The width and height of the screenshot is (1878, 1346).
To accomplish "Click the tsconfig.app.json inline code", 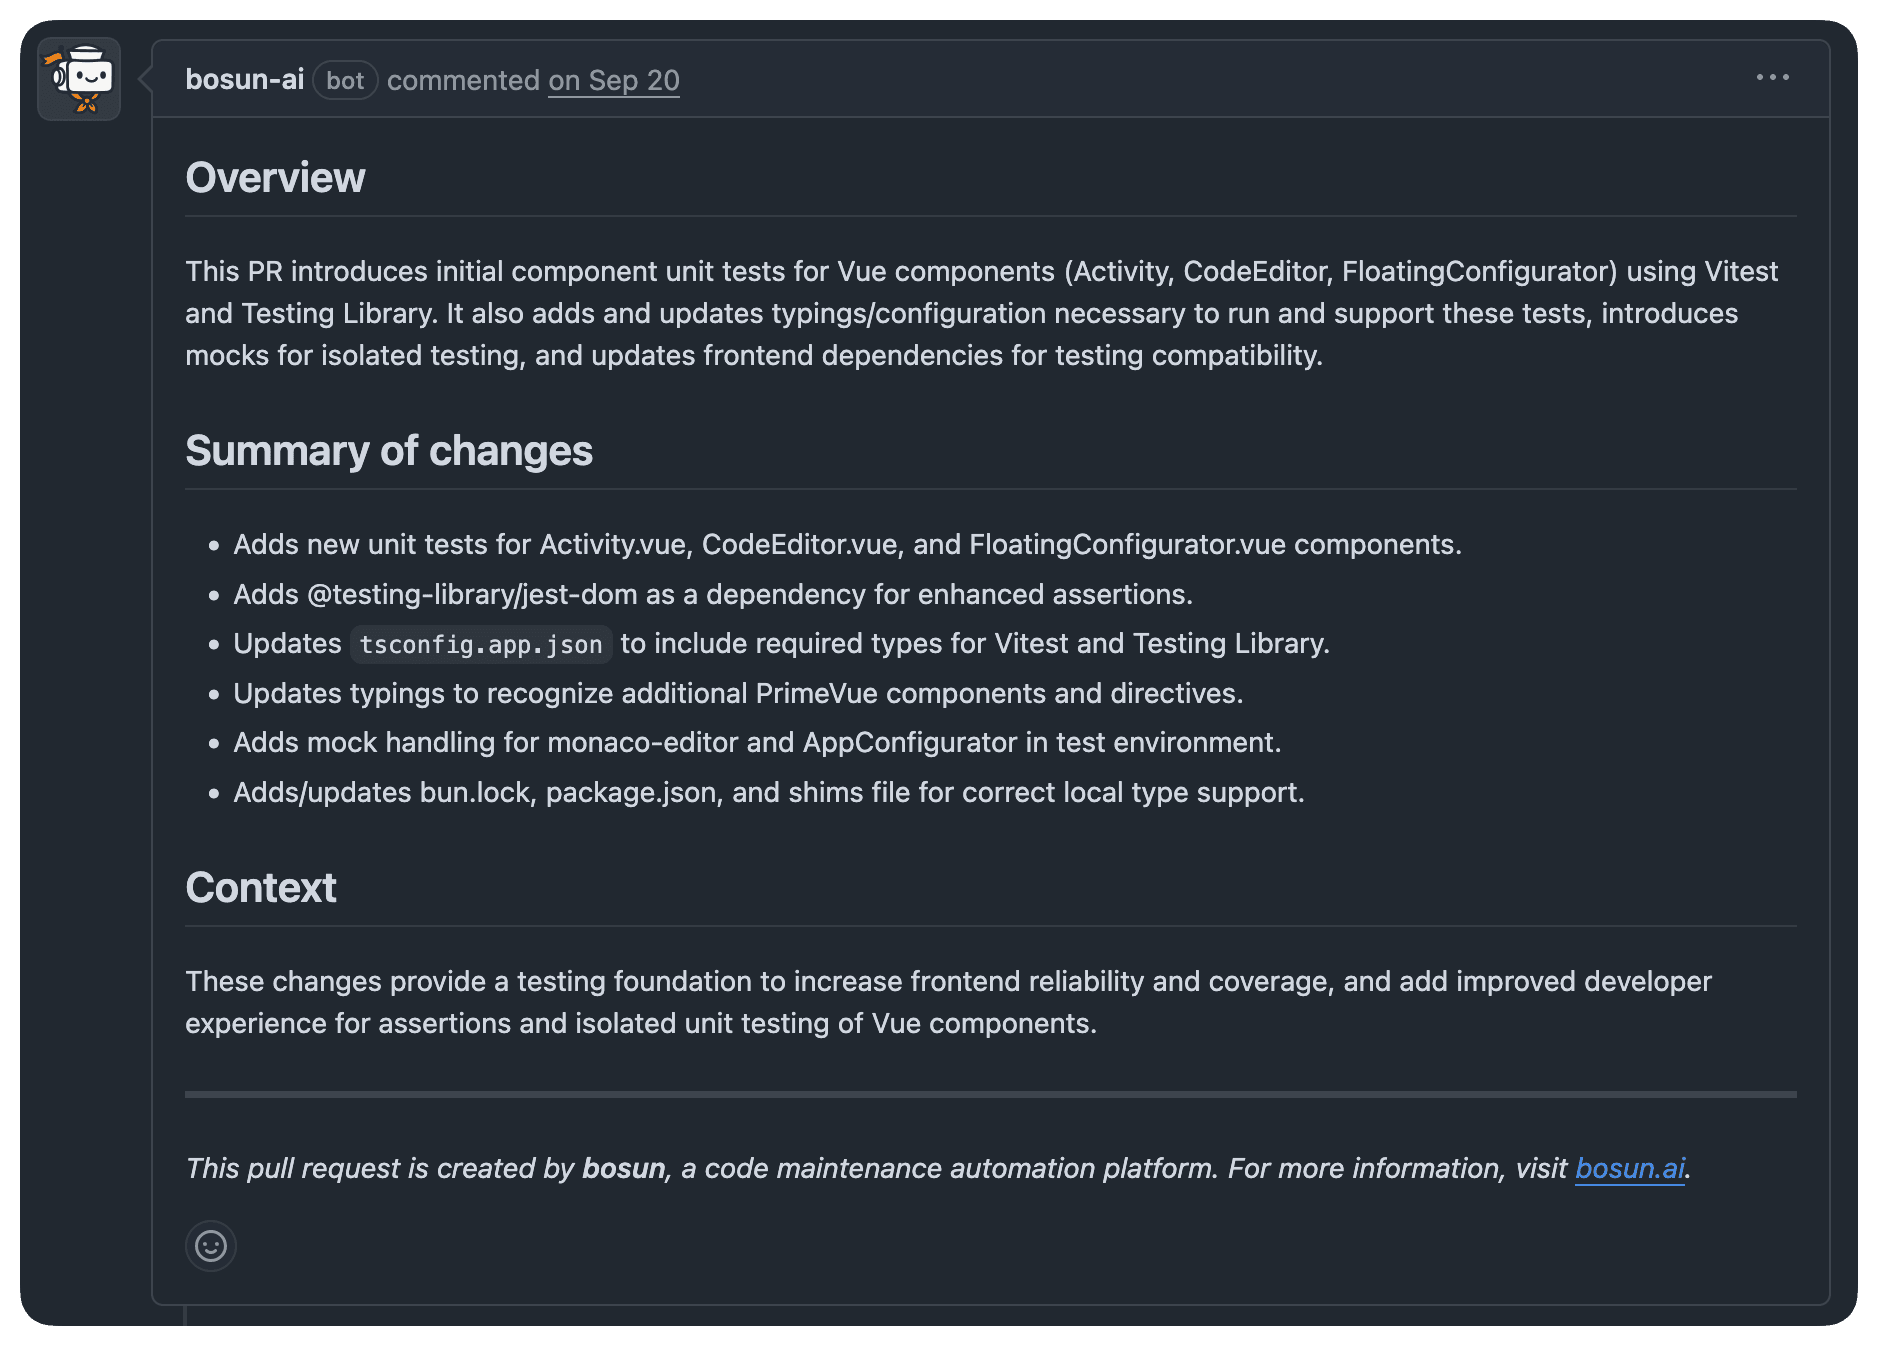I will tap(481, 644).
